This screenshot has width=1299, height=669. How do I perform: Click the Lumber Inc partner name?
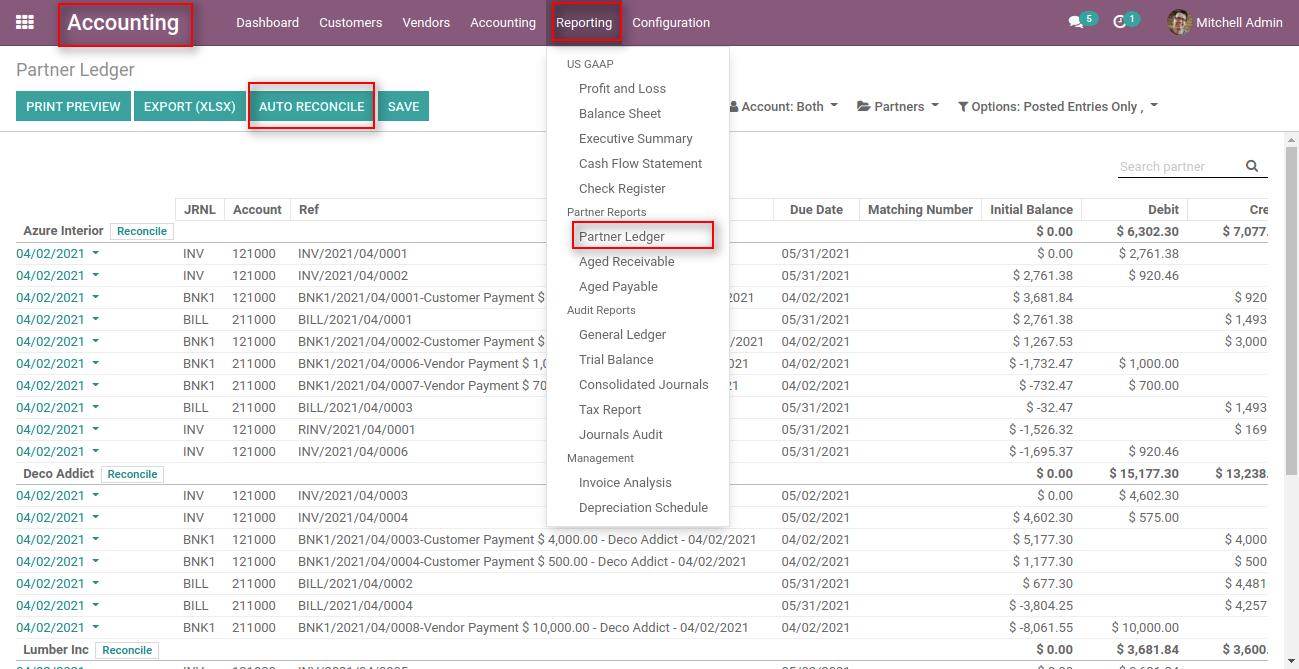click(x=56, y=650)
